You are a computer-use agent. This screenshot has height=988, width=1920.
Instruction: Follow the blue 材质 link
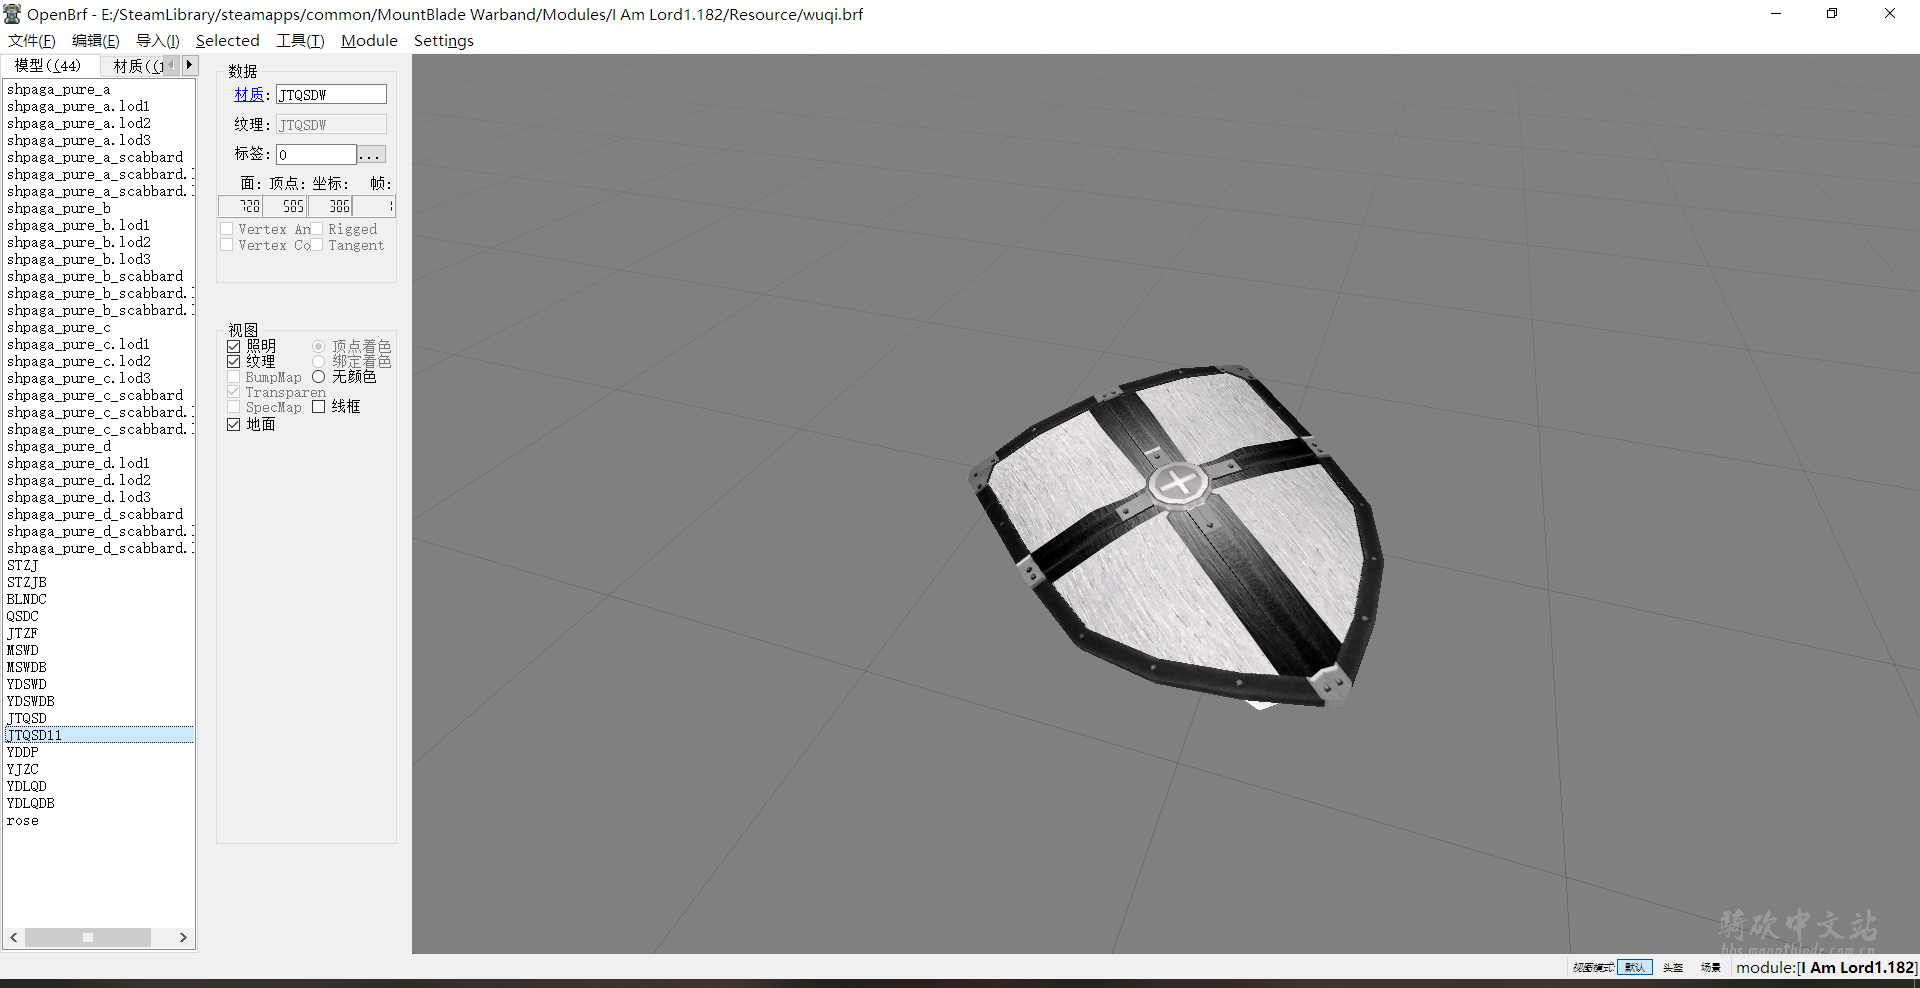(249, 95)
